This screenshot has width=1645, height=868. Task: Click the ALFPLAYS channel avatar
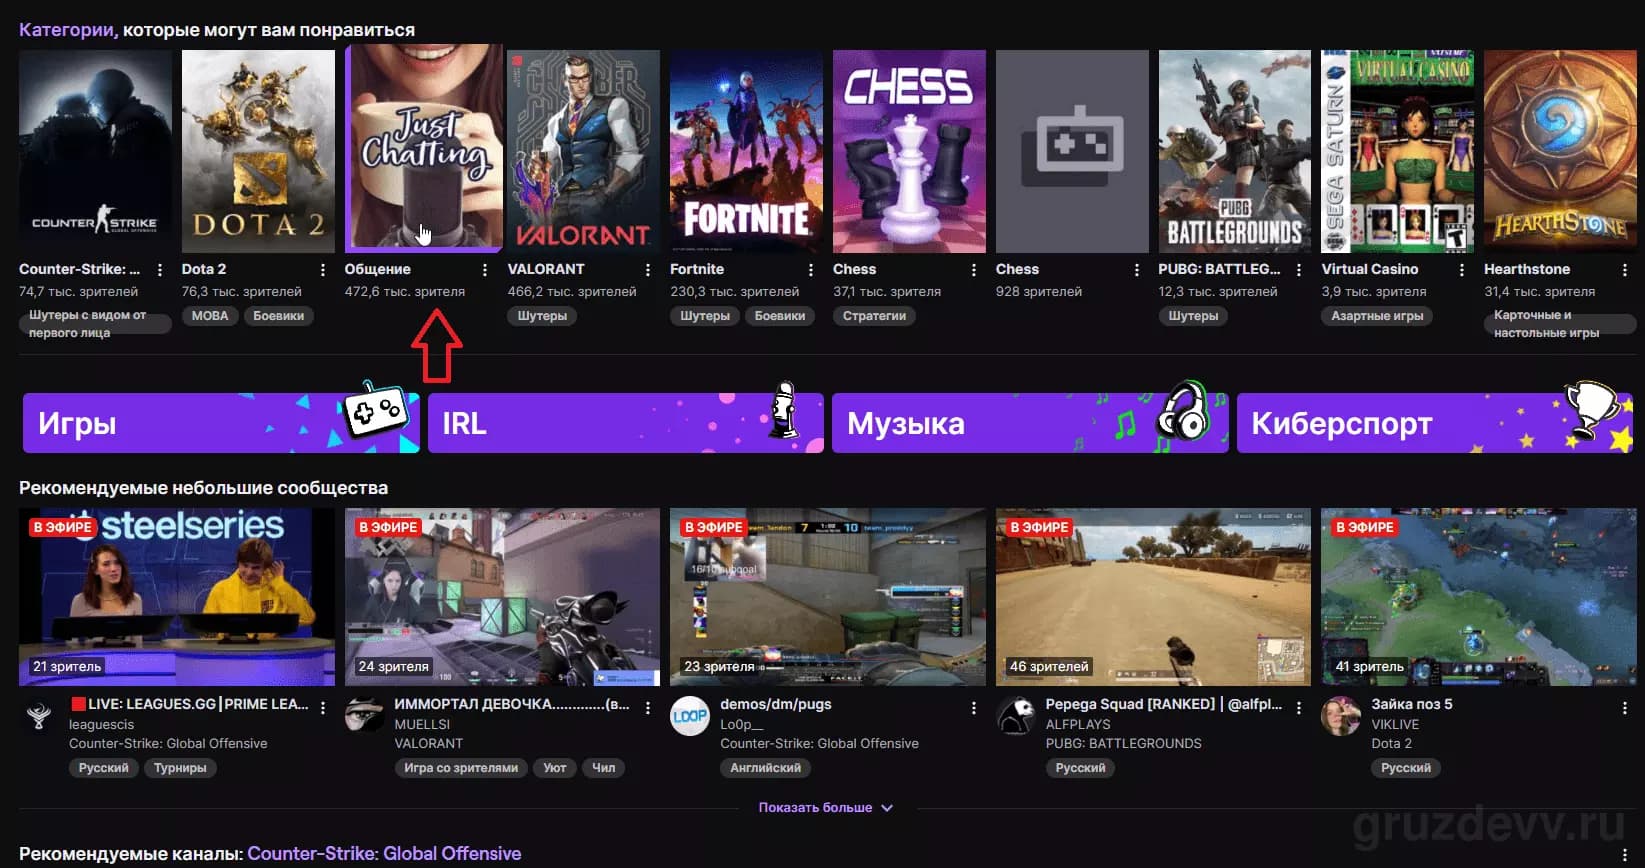point(1016,716)
